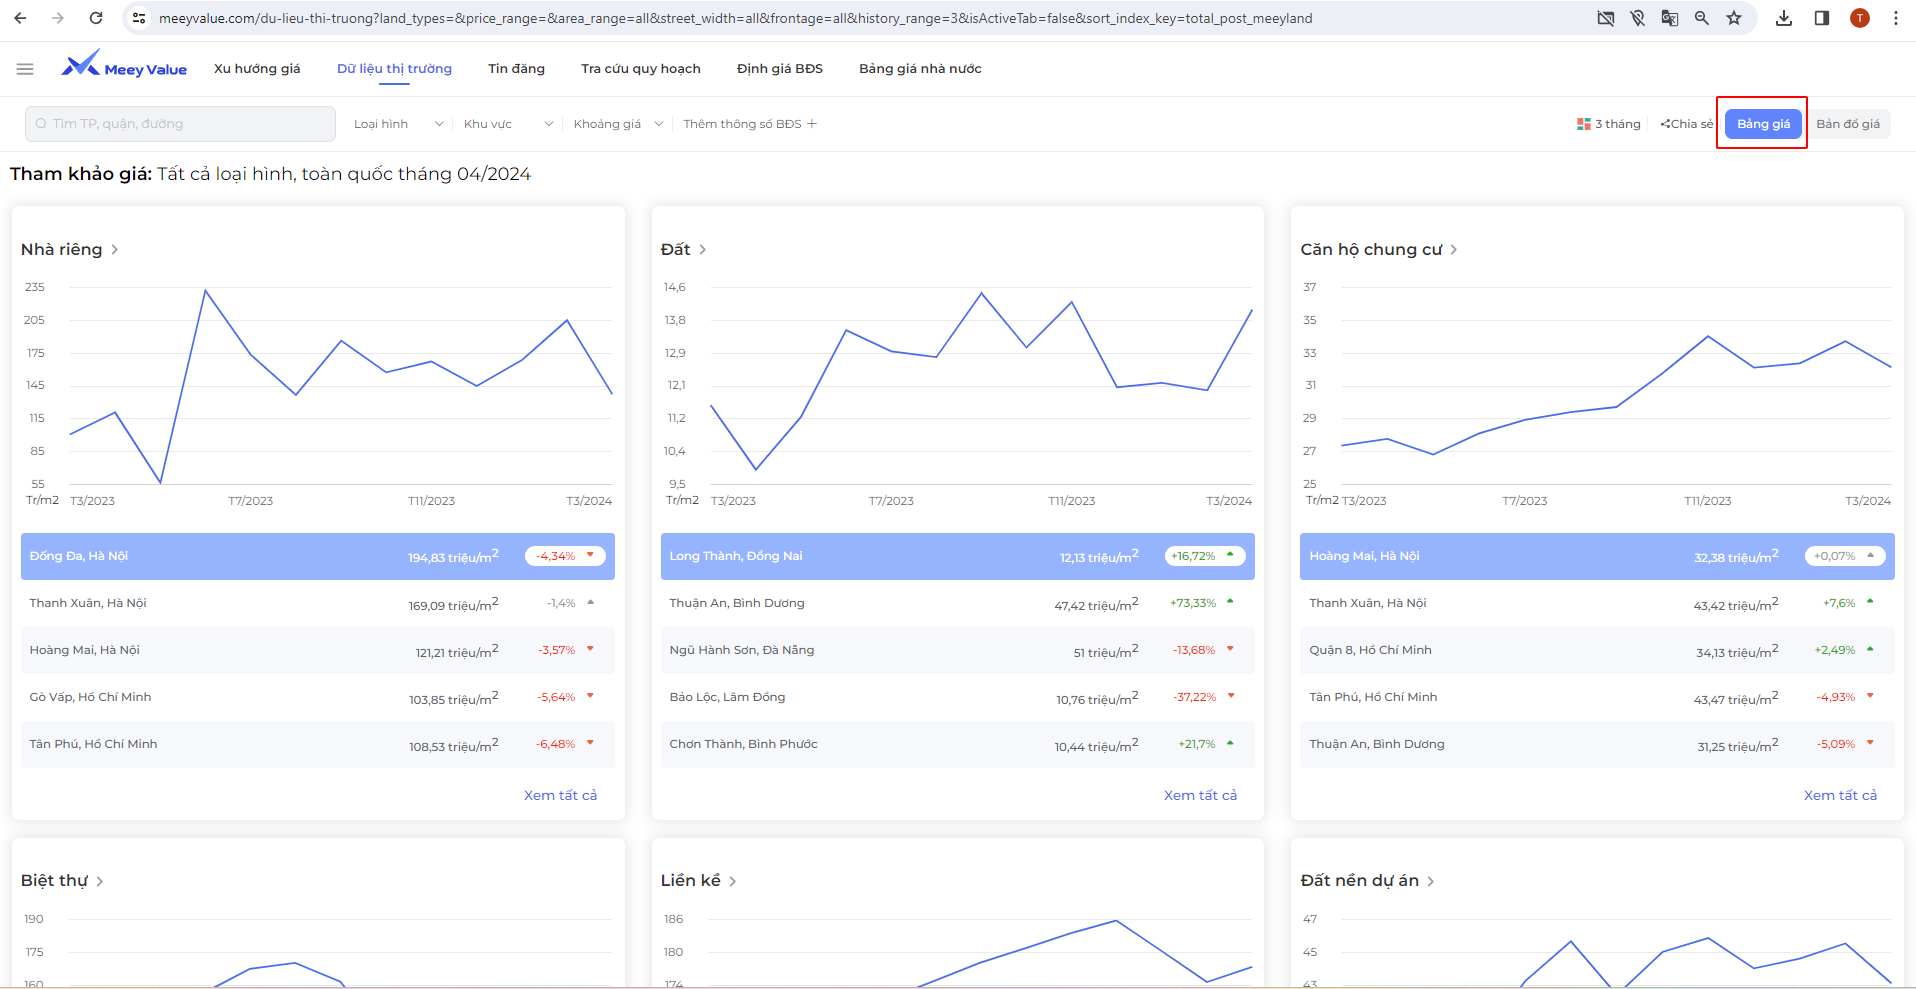1916x989 pixels.
Task: Switch to Bản đồ giá view
Action: [x=1848, y=124]
